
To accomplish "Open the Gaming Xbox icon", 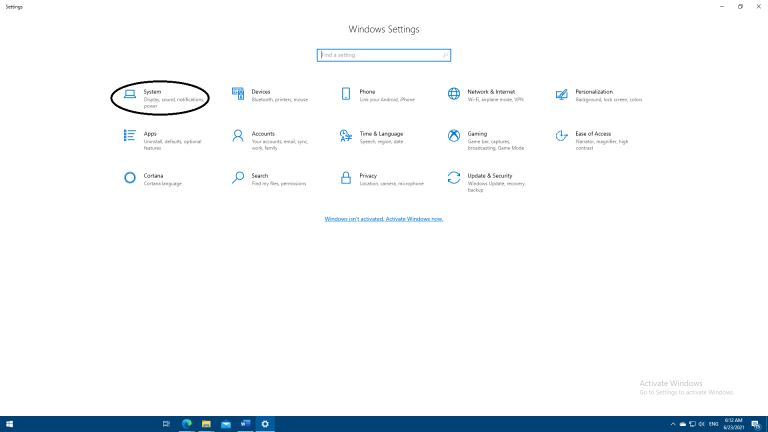I will [454, 136].
